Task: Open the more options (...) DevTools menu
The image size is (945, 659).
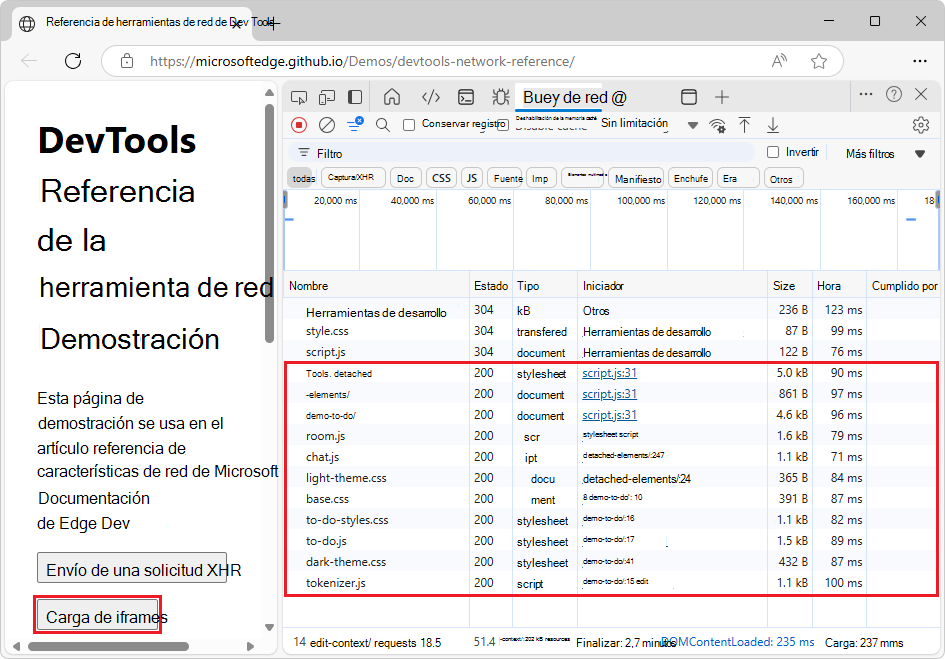Action: click(864, 93)
